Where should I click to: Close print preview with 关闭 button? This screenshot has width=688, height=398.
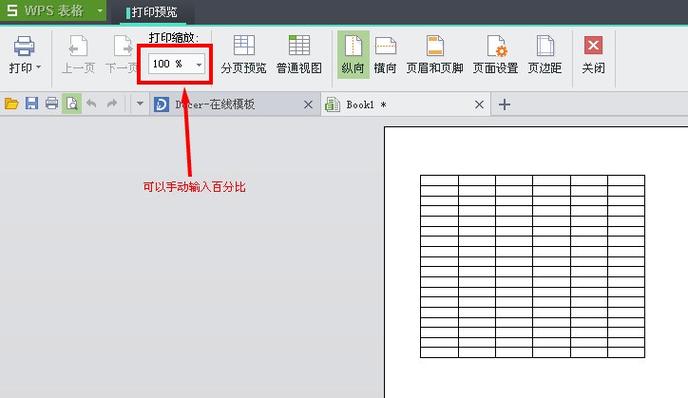pos(593,55)
